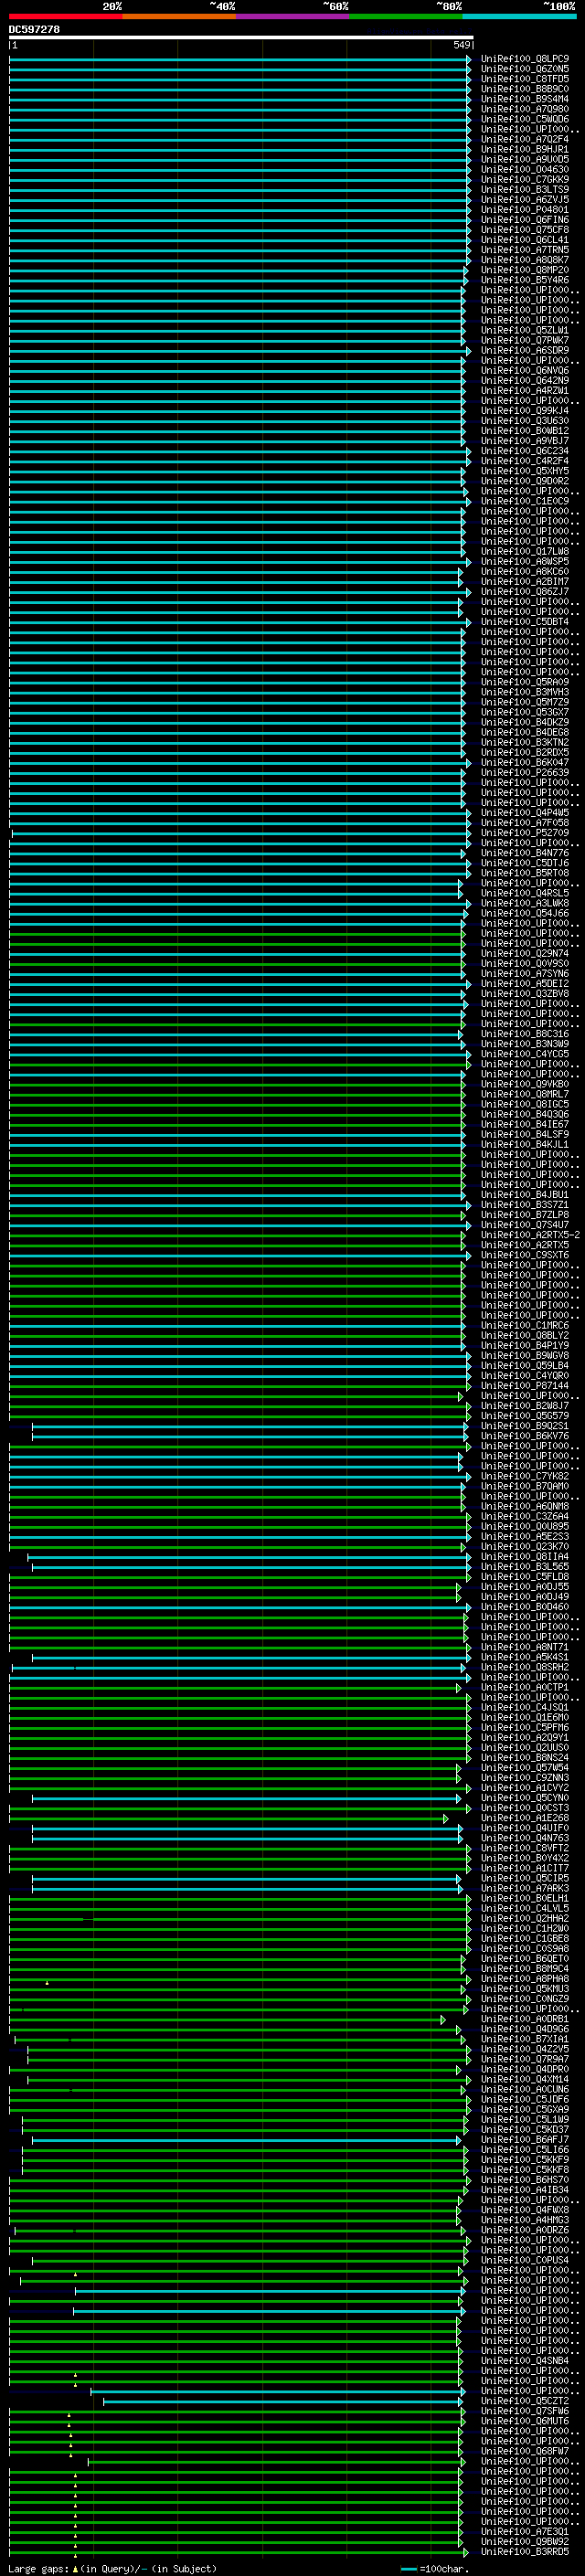Viewport: 585px width, 2576px height.
Task: Select label UniRef100_Q17LW8
Action: 524,551
